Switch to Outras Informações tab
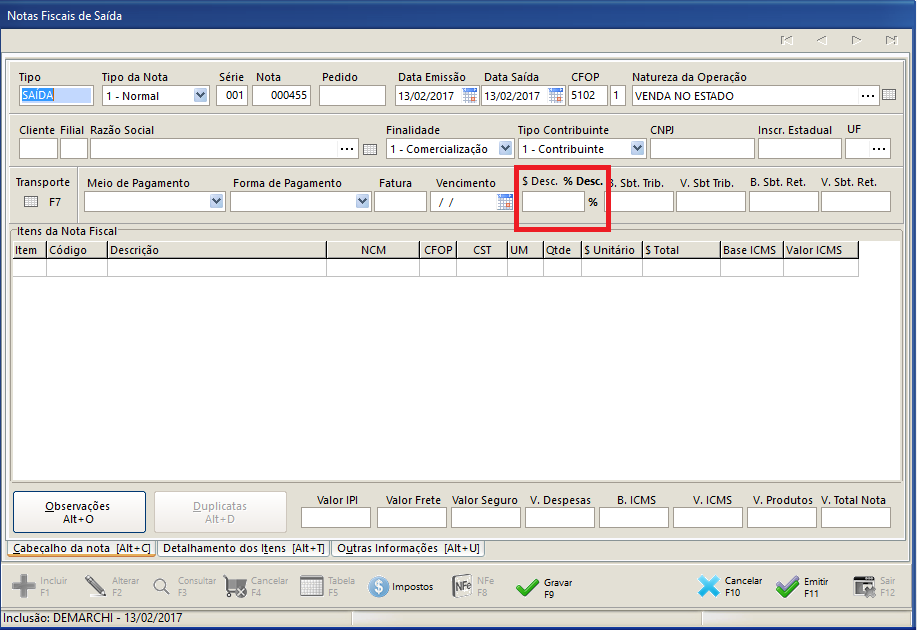This screenshot has height=630, width=917. tap(408, 548)
